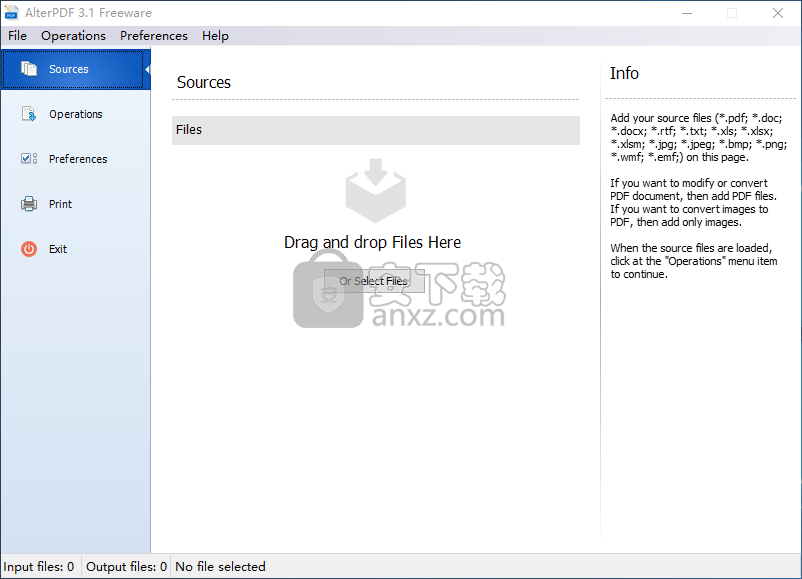Minimize the AlterPDF window
802x579 pixels.
[x=687, y=13]
